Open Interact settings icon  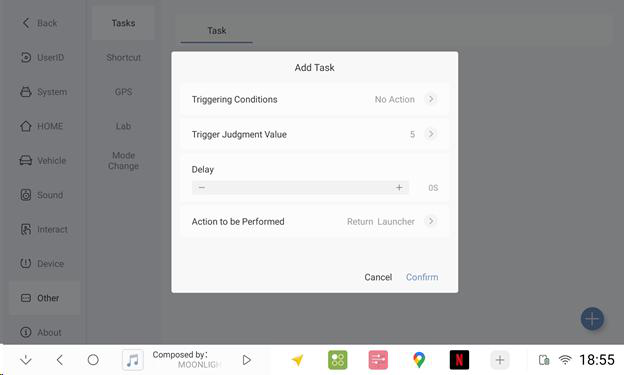tap(25, 229)
